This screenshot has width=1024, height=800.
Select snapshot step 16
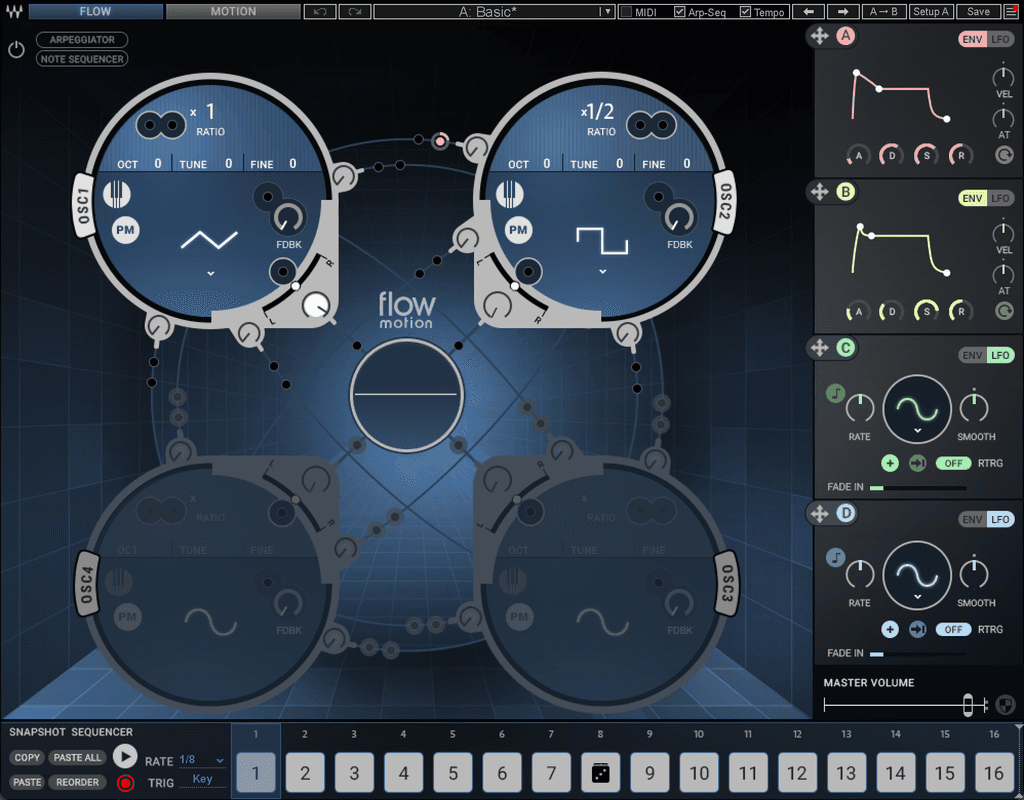993,773
